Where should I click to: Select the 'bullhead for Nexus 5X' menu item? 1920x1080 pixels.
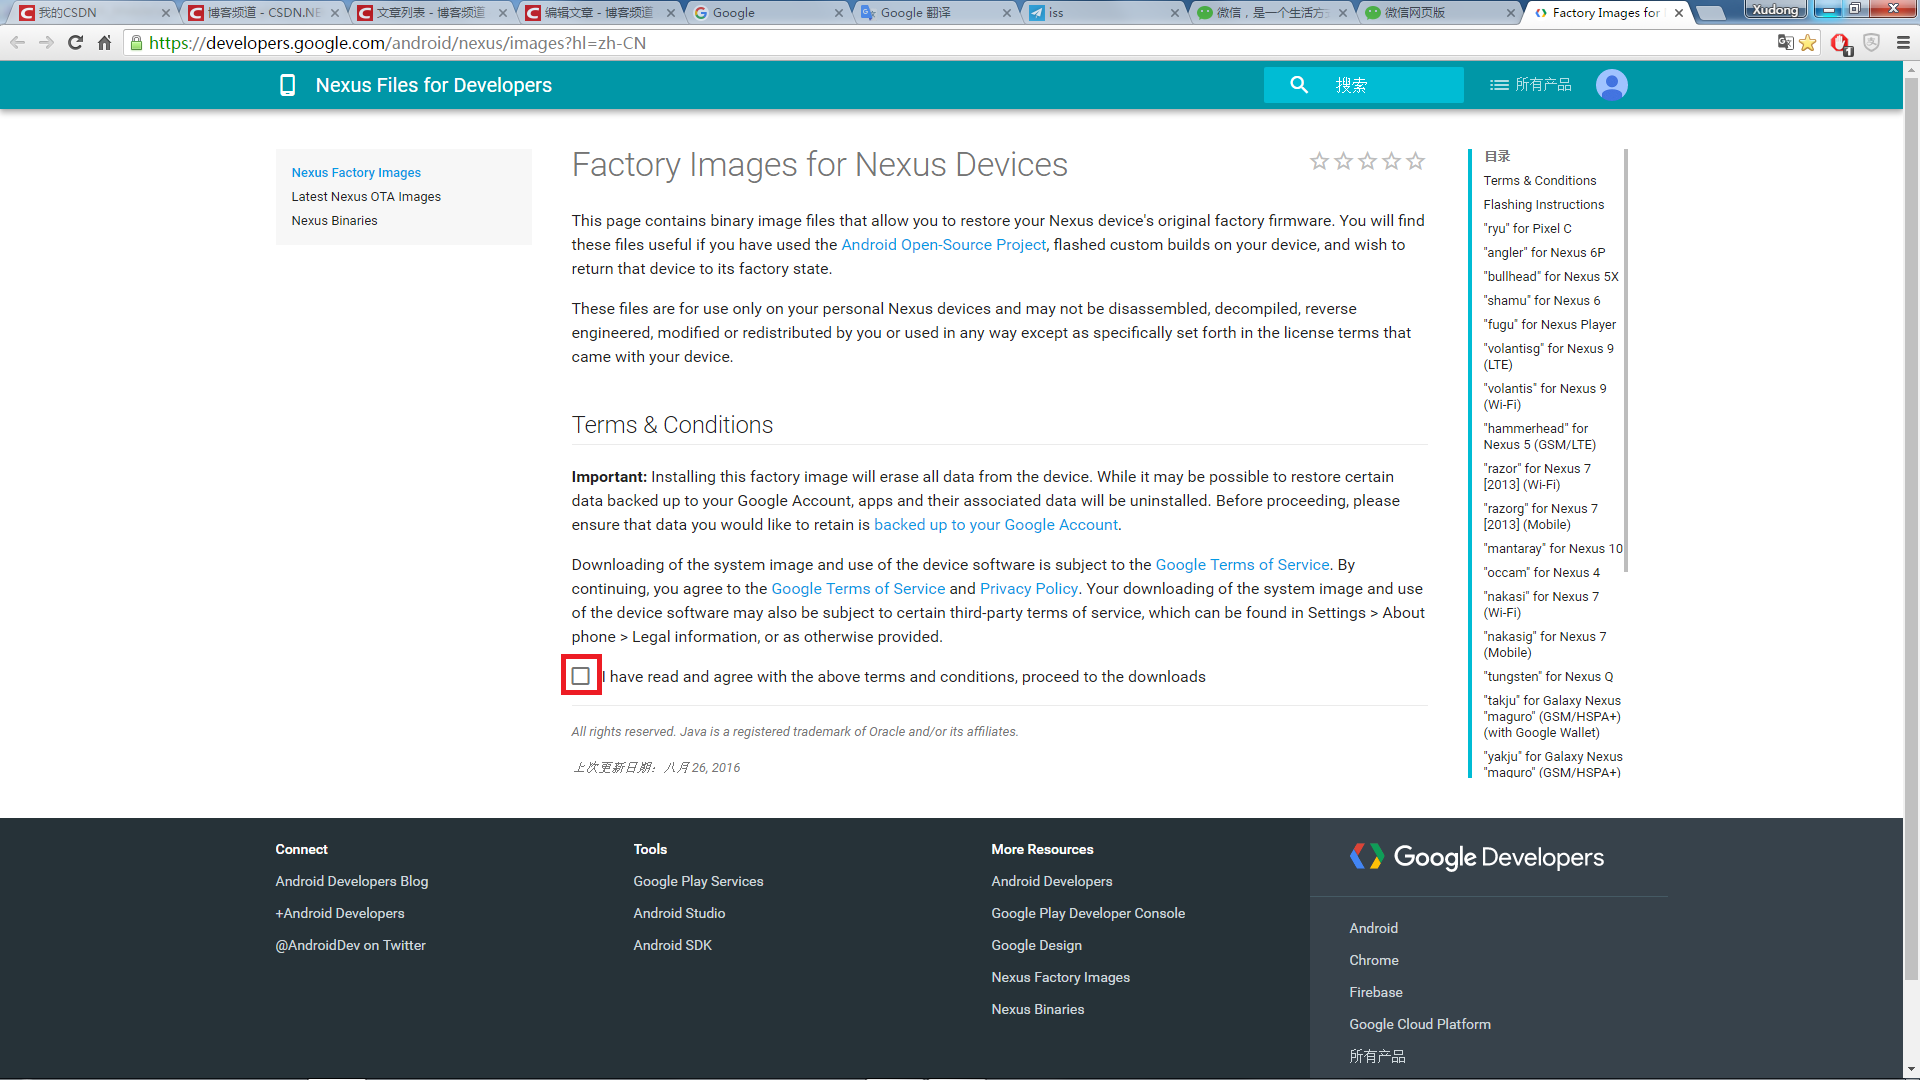pyautogui.click(x=1552, y=276)
